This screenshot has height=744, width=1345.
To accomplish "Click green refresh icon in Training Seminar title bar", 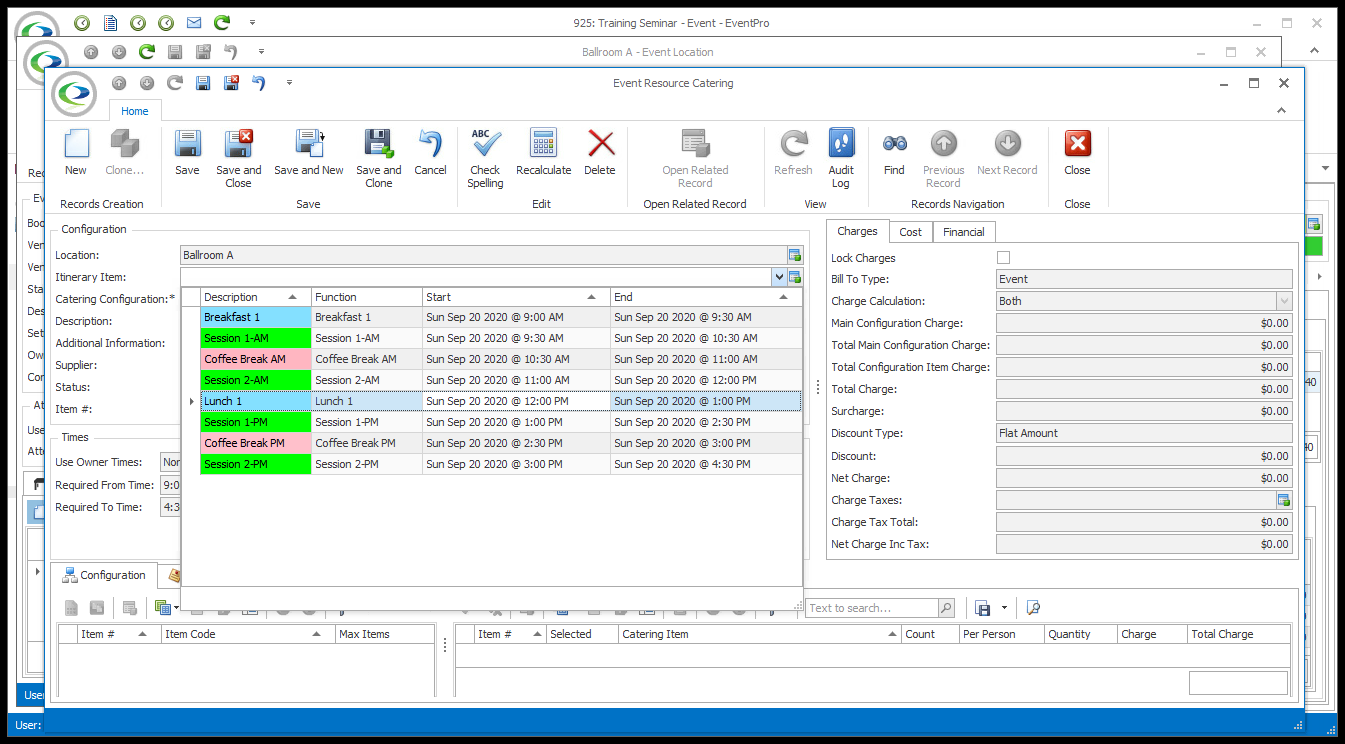I will tap(222, 21).
